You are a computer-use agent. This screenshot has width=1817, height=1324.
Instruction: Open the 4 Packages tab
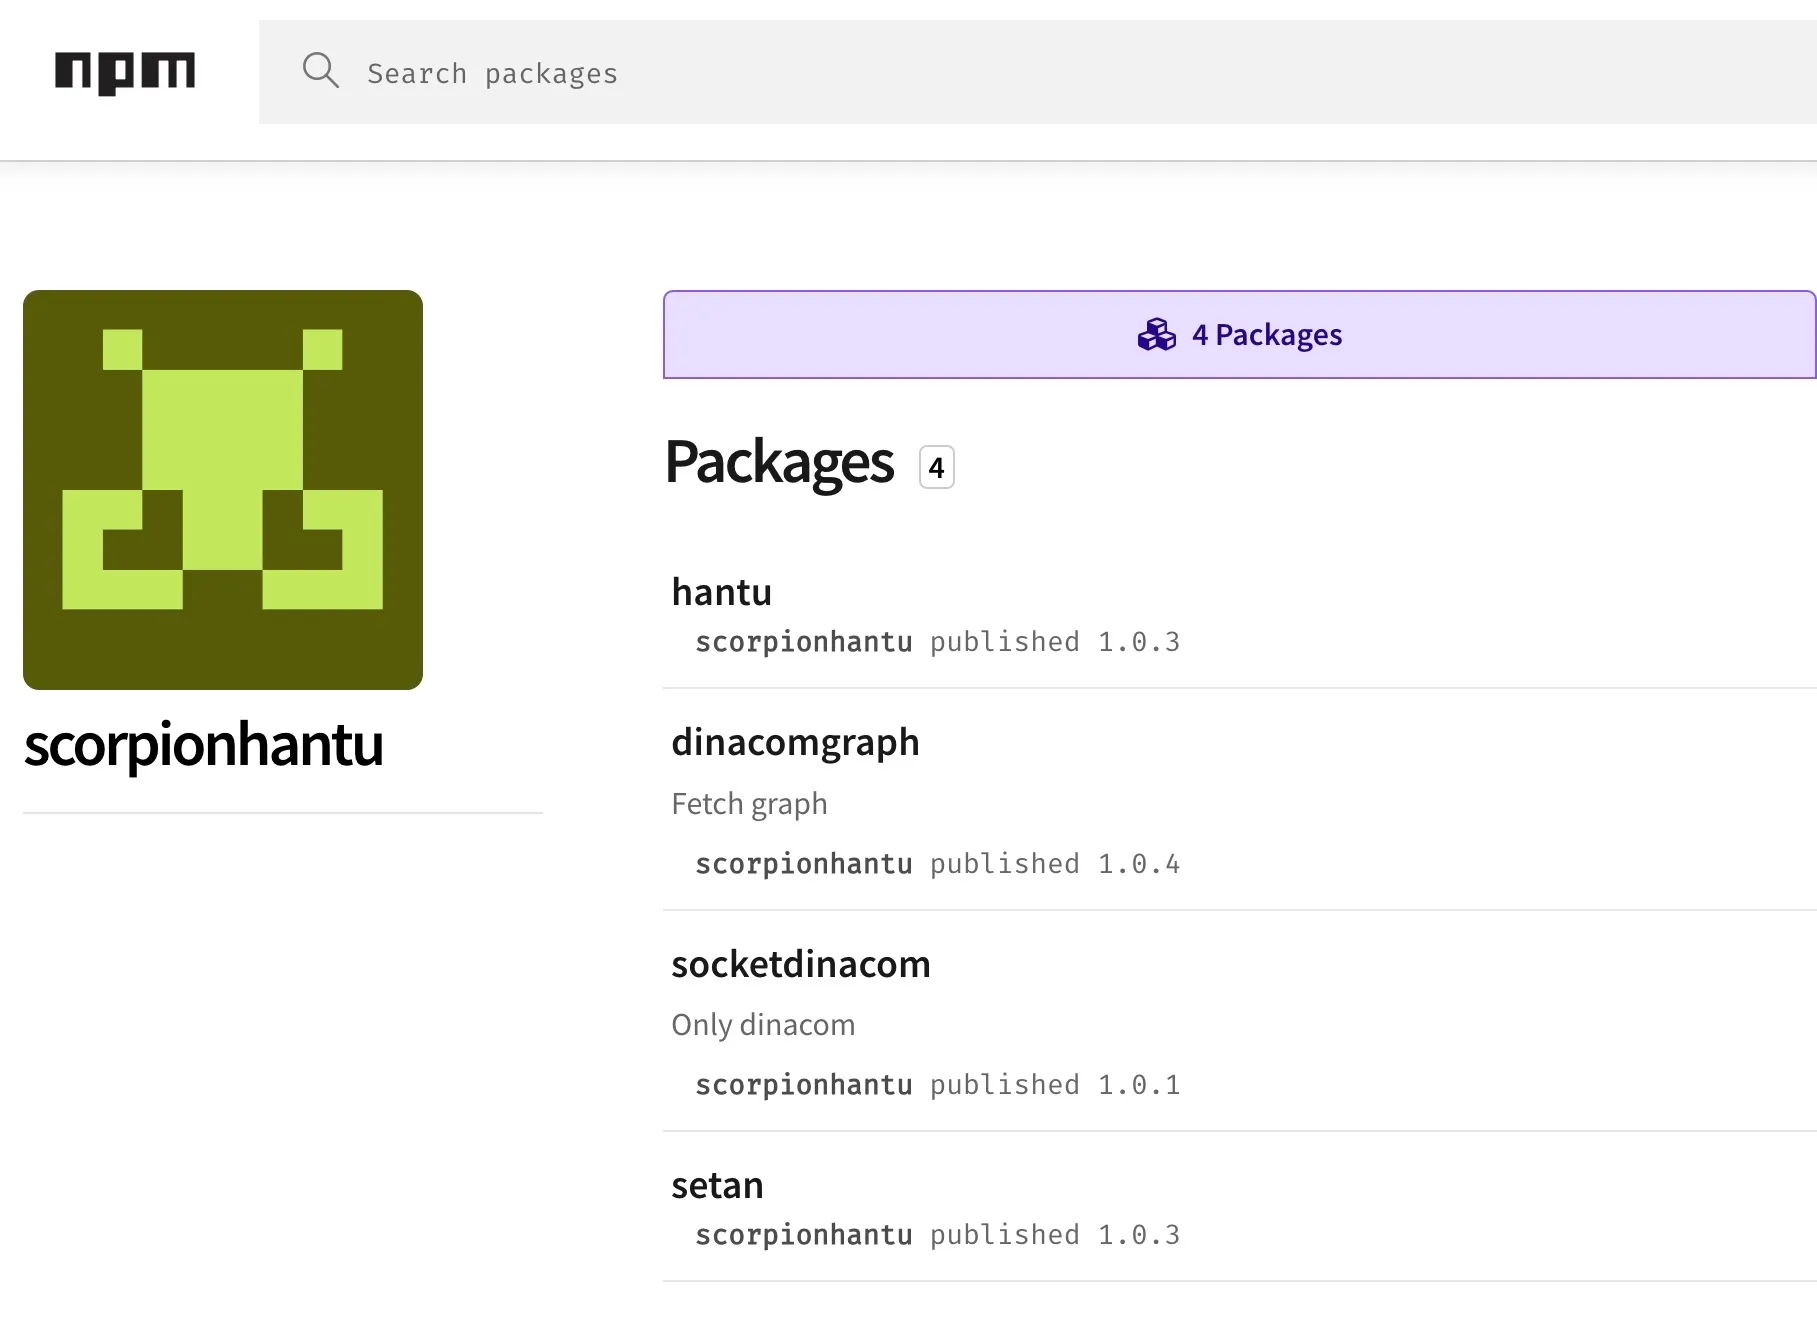pyautogui.click(x=1239, y=335)
